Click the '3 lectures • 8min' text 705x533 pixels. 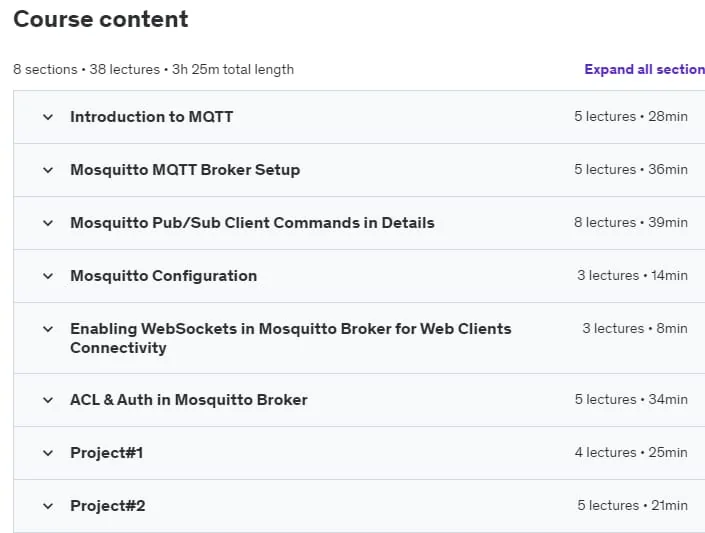635,329
